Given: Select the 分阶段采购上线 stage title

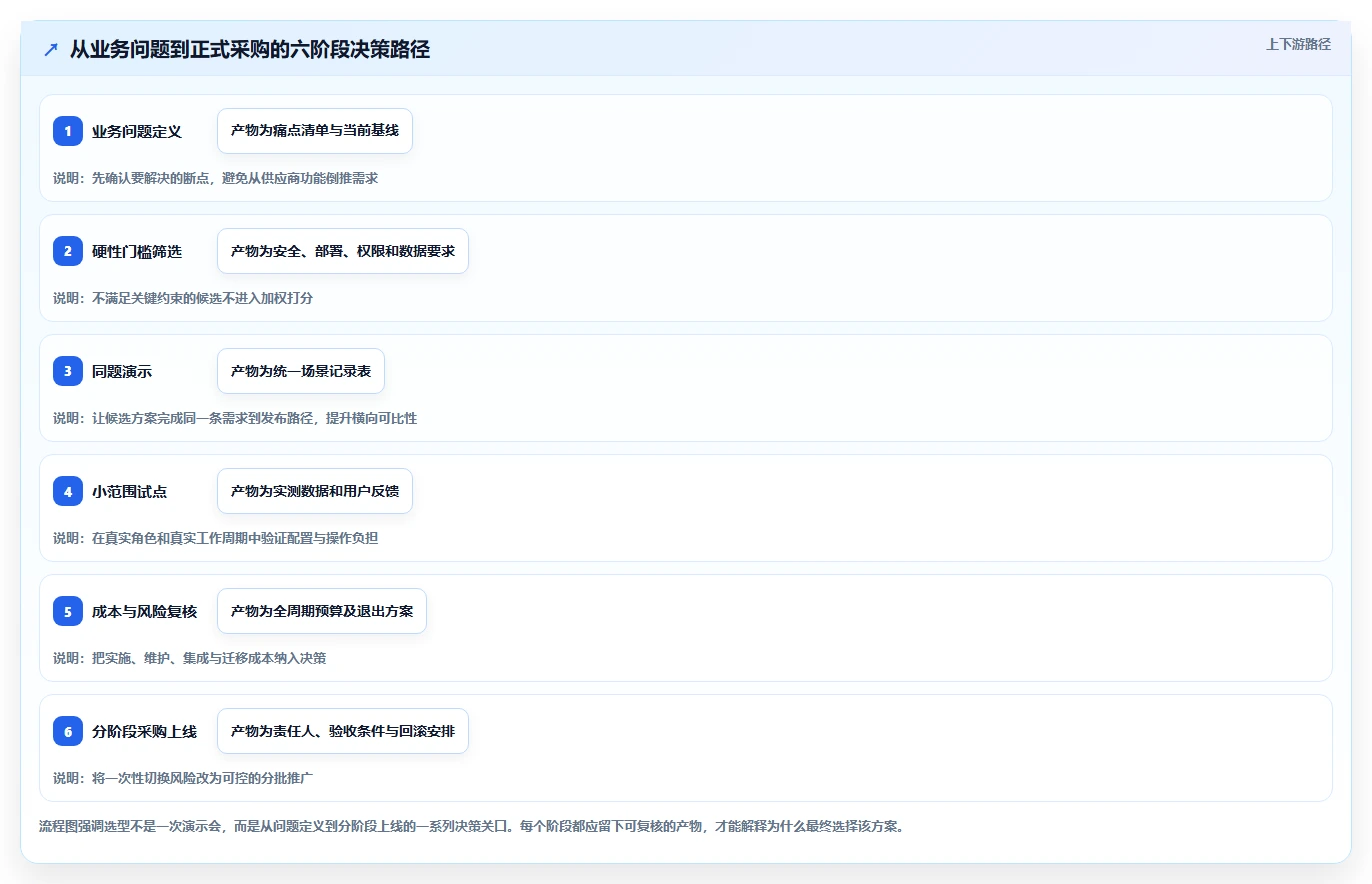Looking at the screenshot, I should click(x=145, y=731).
